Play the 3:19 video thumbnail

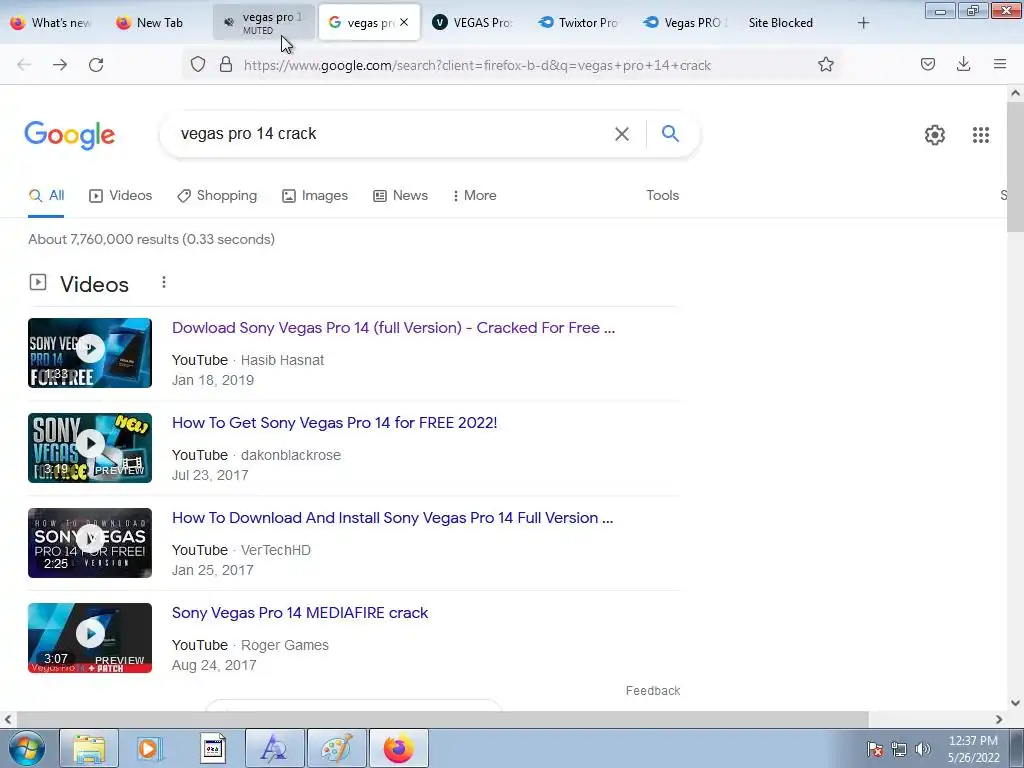(90, 448)
